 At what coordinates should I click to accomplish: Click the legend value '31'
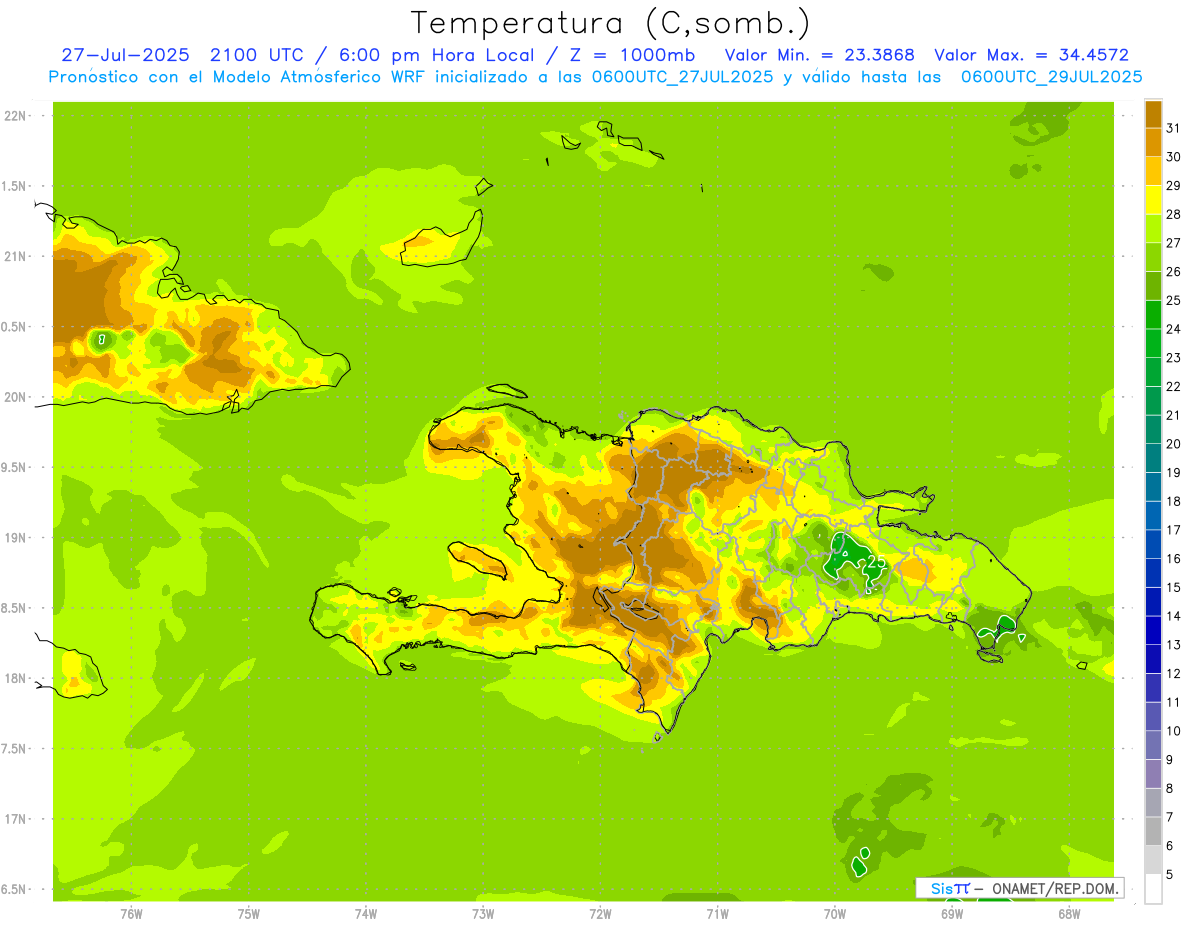click(1174, 128)
